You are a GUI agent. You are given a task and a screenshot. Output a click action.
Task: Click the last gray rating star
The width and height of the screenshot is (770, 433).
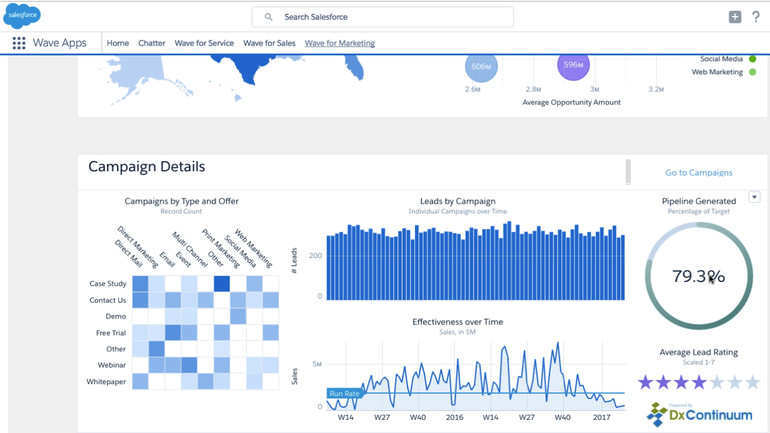pyautogui.click(x=752, y=382)
